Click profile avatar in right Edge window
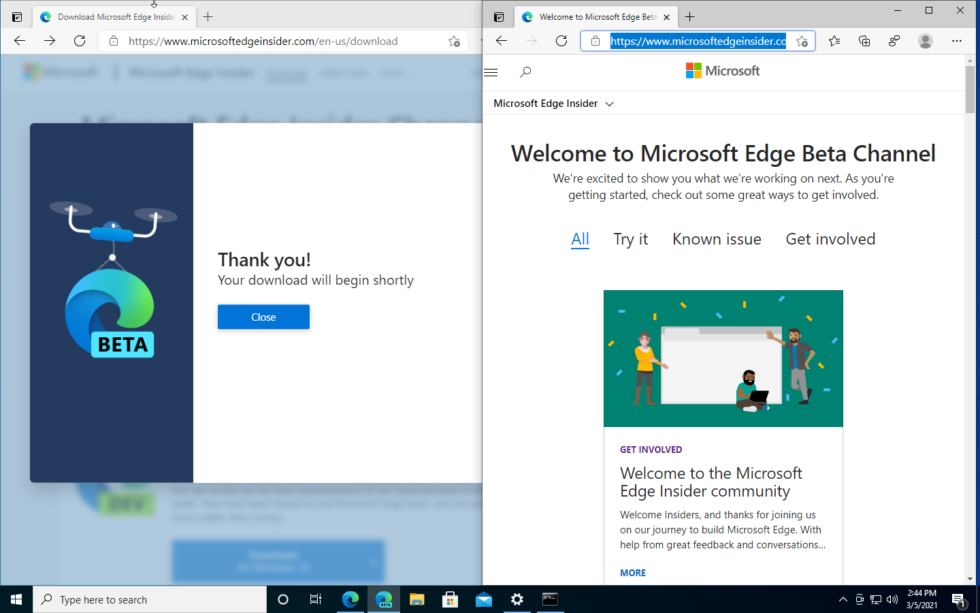The image size is (980, 613). click(925, 41)
